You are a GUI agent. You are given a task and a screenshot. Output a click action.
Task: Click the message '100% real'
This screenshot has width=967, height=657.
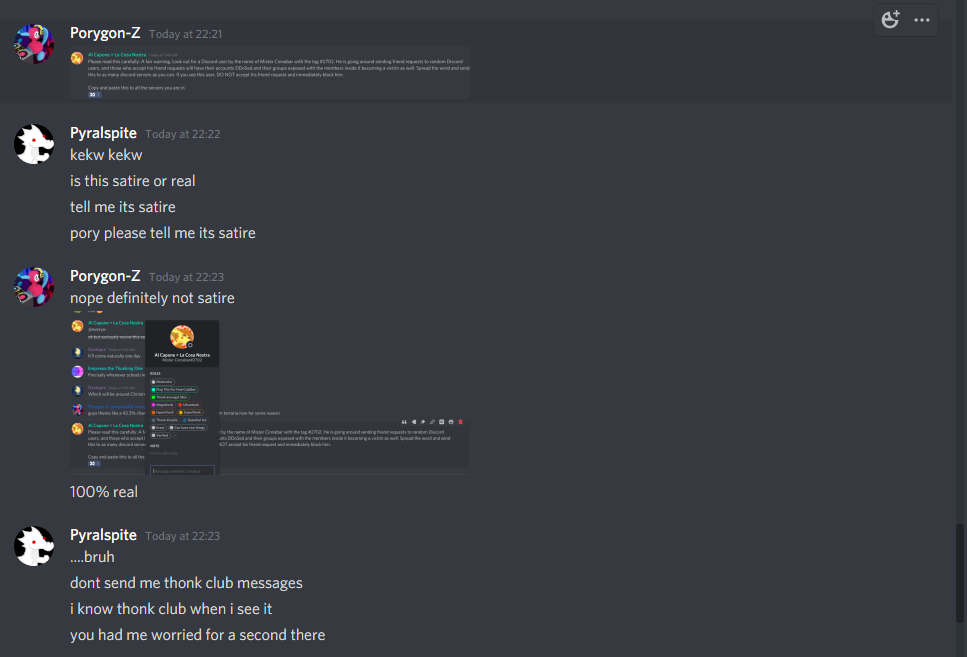(104, 492)
